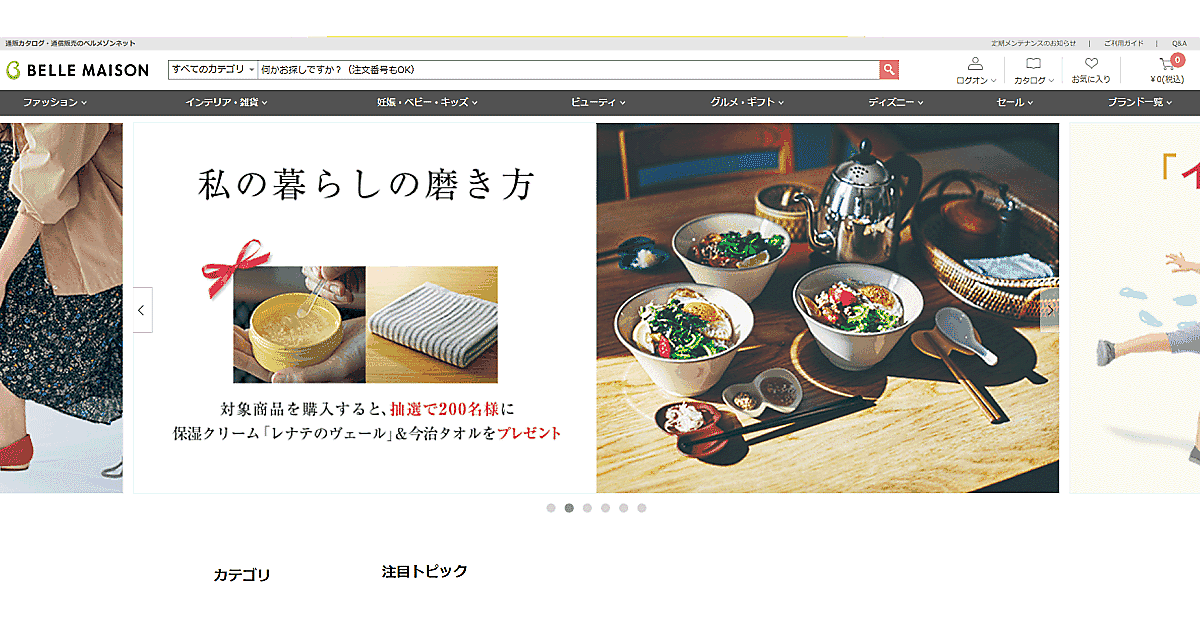Select the last carousel dot
The height and width of the screenshot is (630, 1200).
[642, 508]
